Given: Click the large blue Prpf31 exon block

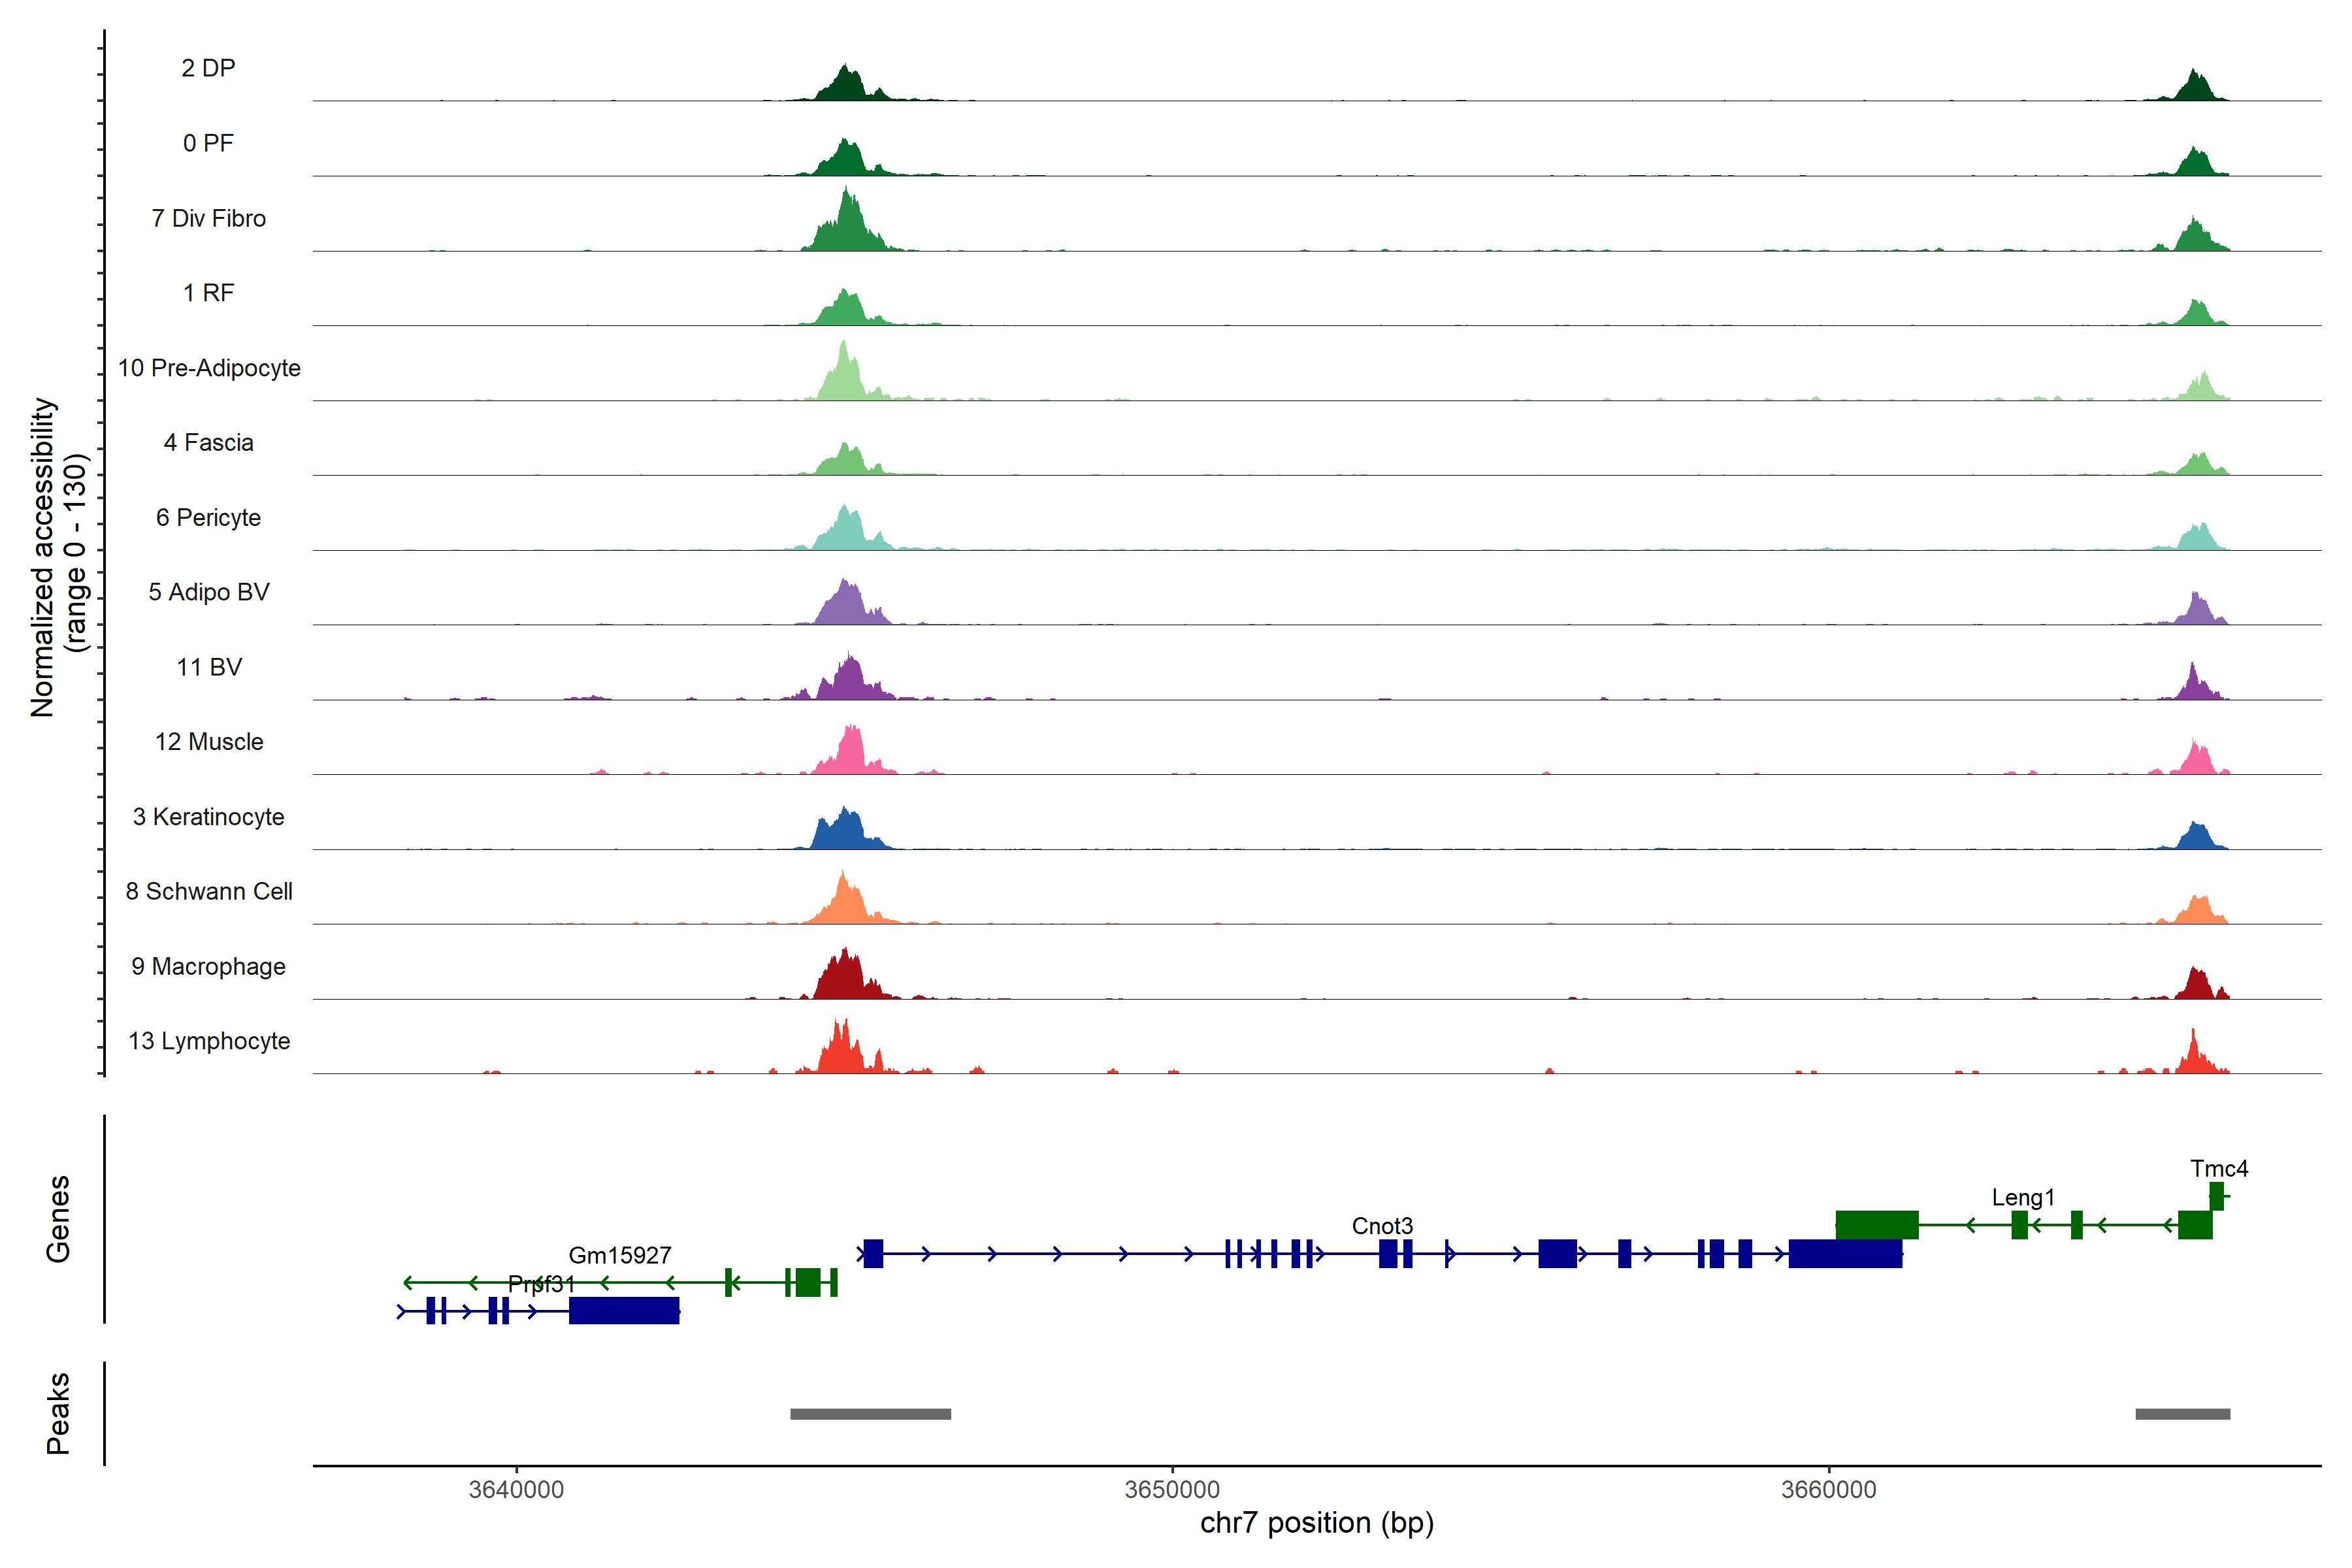Looking at the screenshot, I should click(624, 1310).
